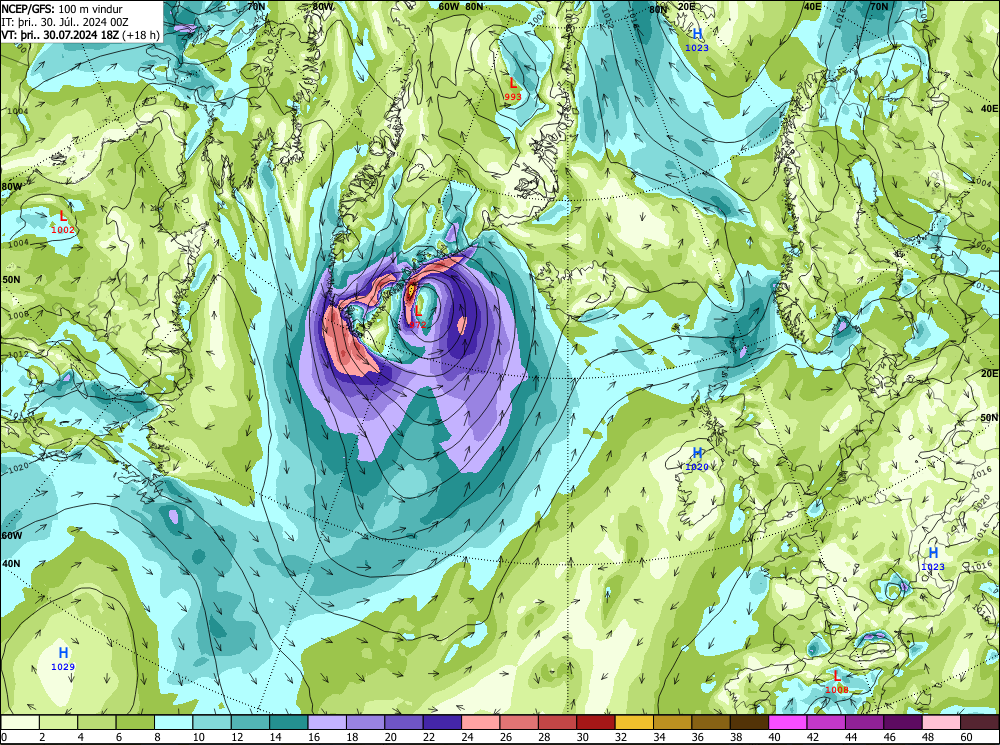1000x745 pixels.
Task: Click the 24–26 salmon pink legend swatch
Action: (x=481, y=722)
